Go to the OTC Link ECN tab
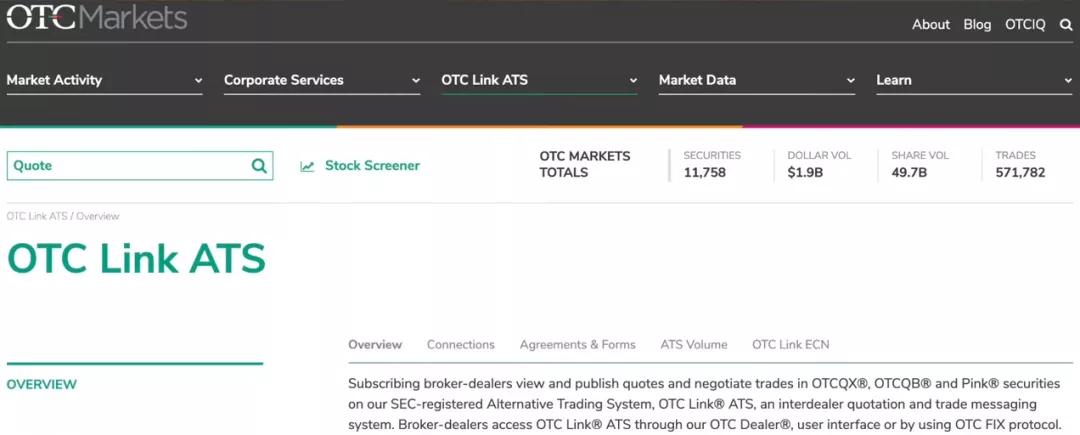Image resolution: width=1080 pixels, height=435 pixels. pos(790,345)
